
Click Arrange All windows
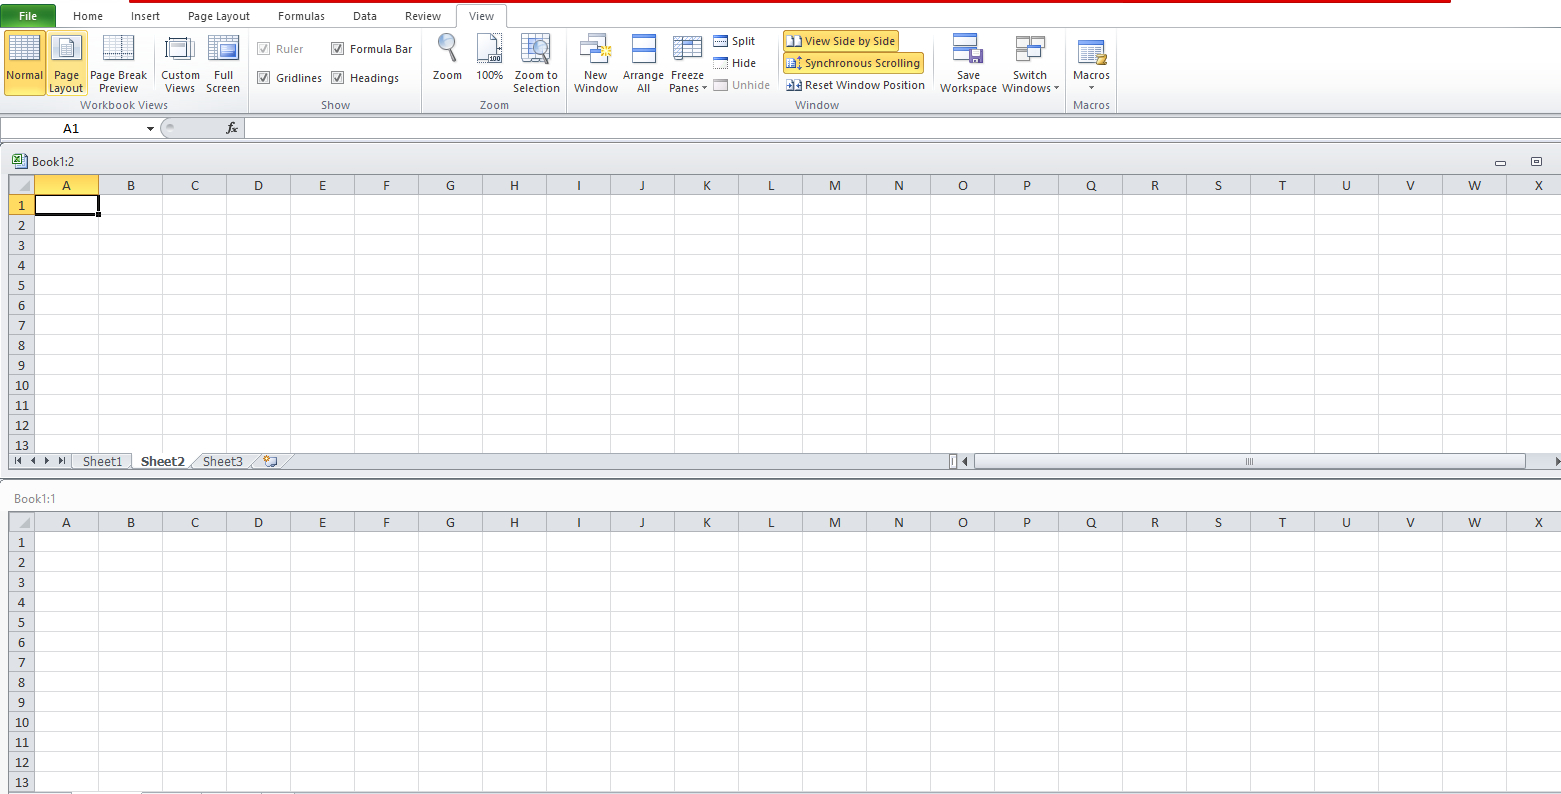(x=643, y=63)
